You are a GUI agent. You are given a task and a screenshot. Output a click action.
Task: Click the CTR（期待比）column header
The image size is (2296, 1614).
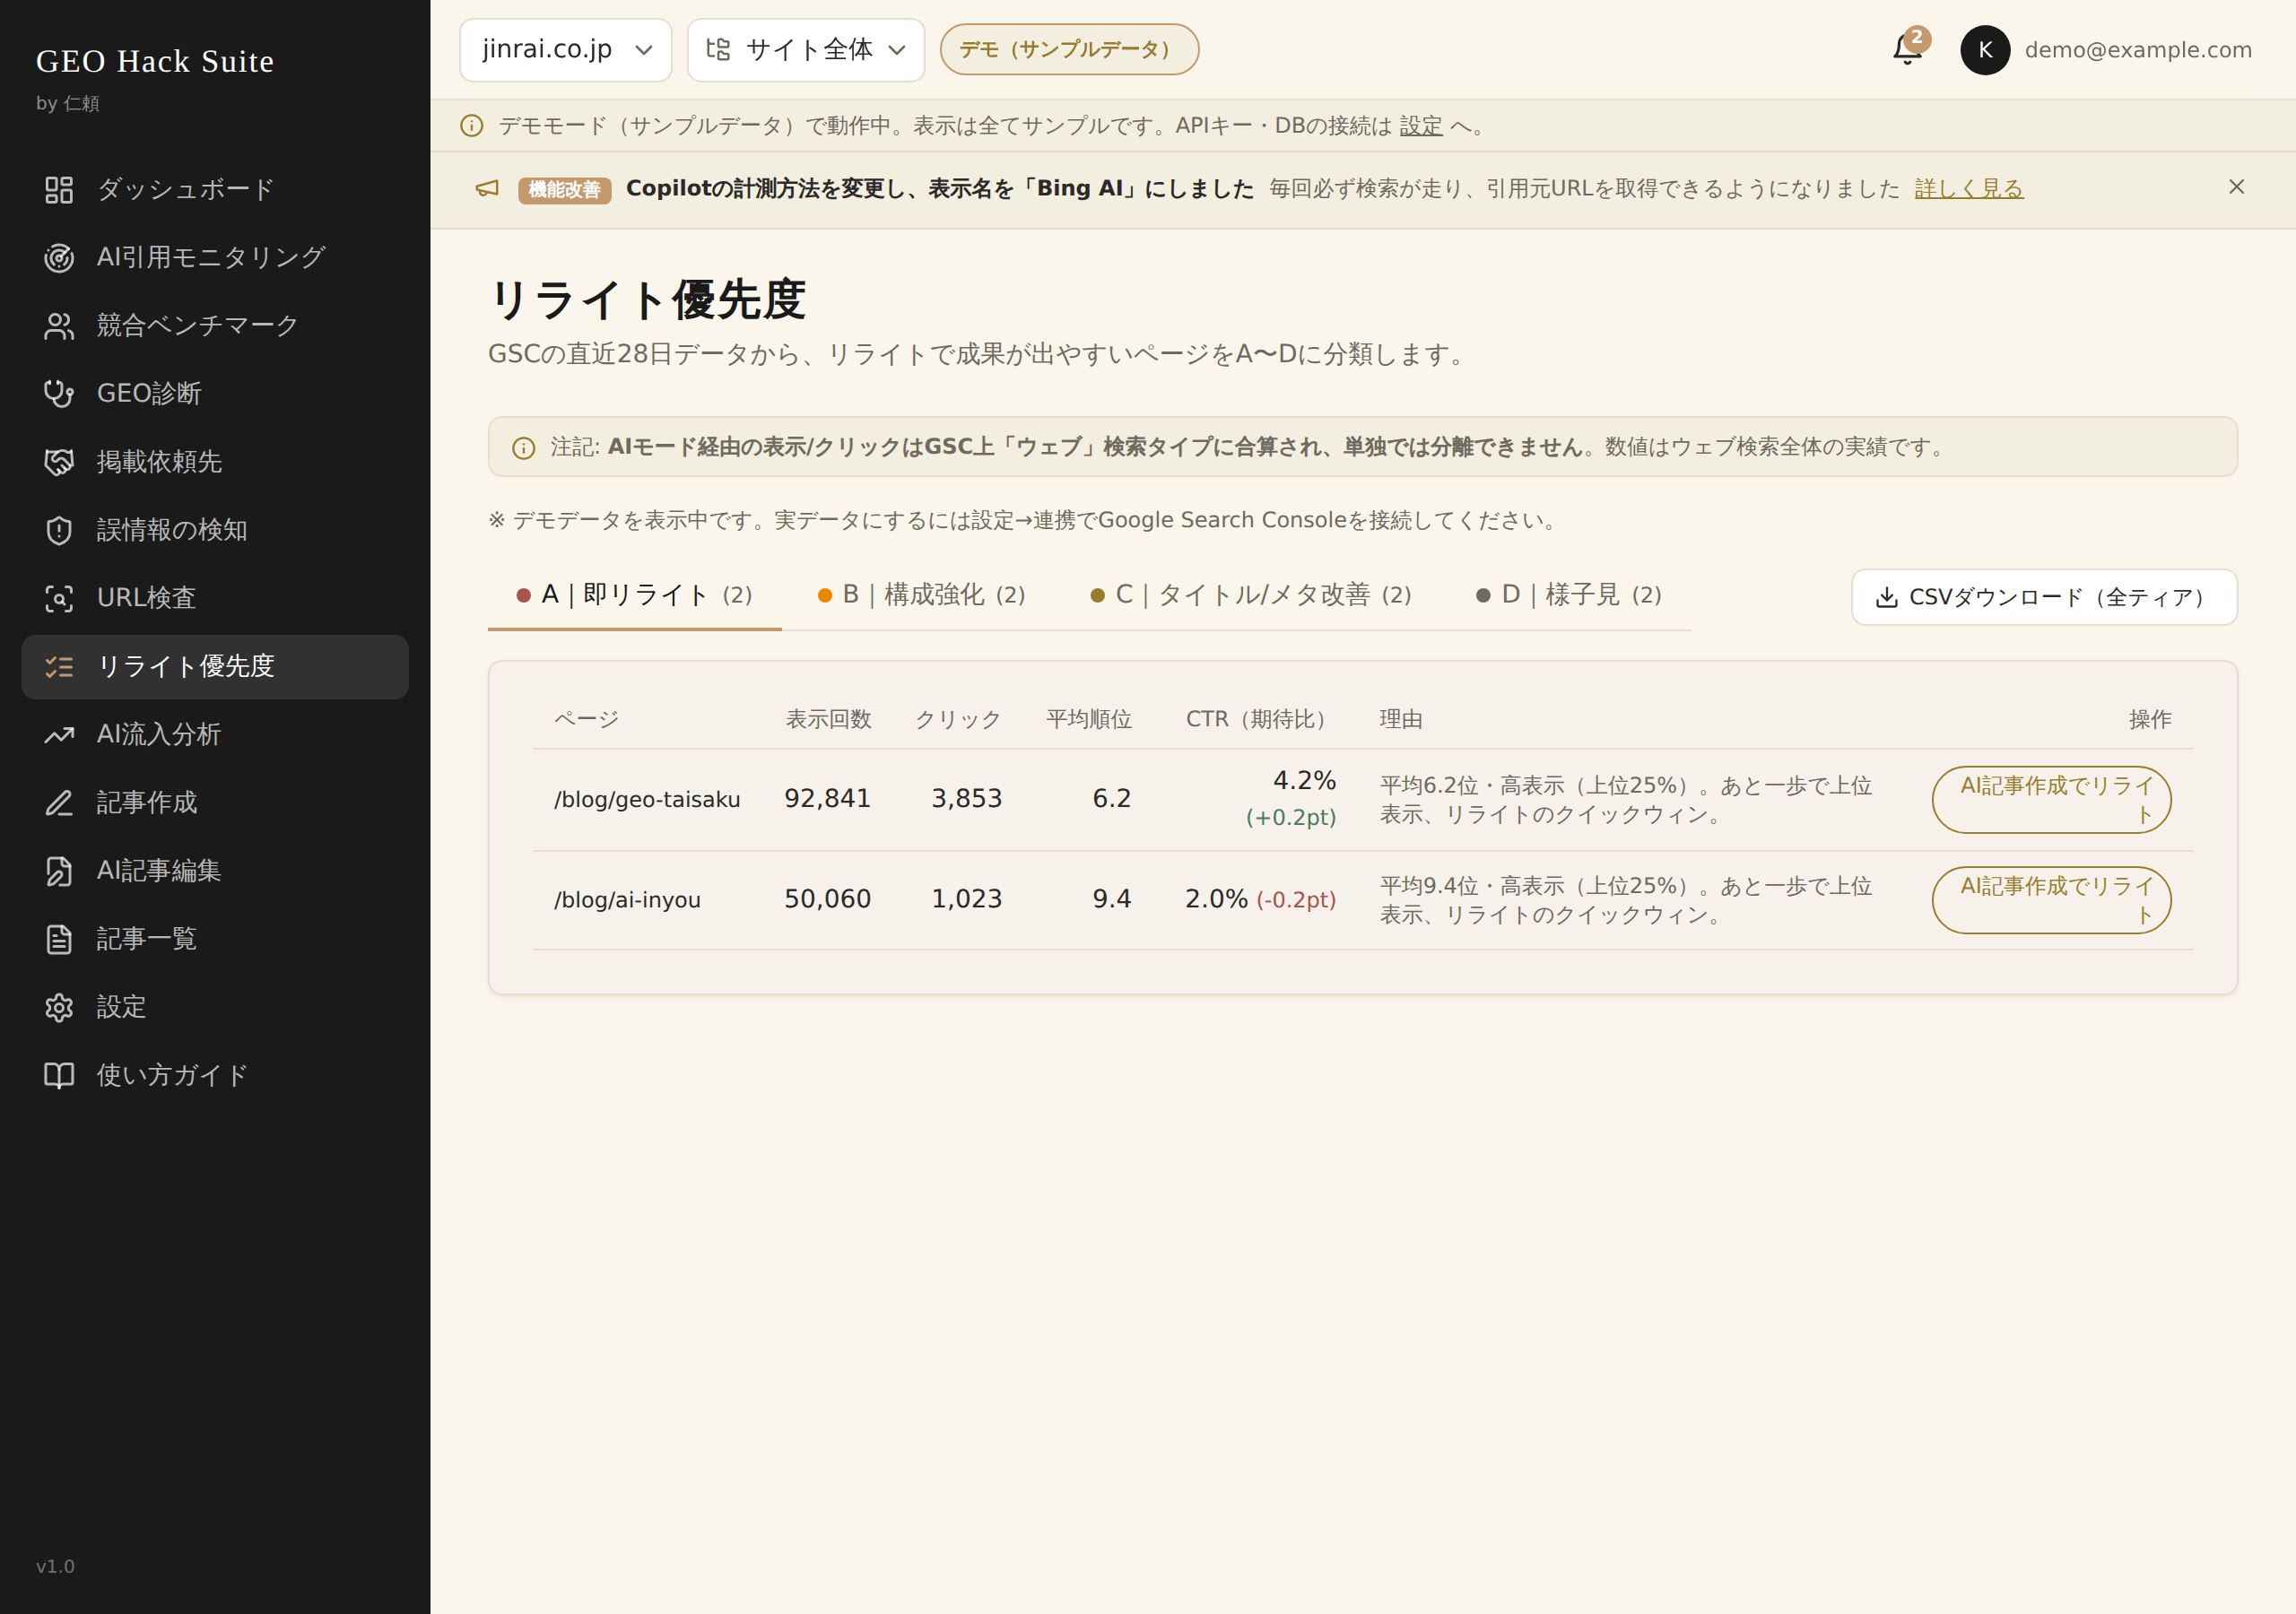click(1260, 720)
